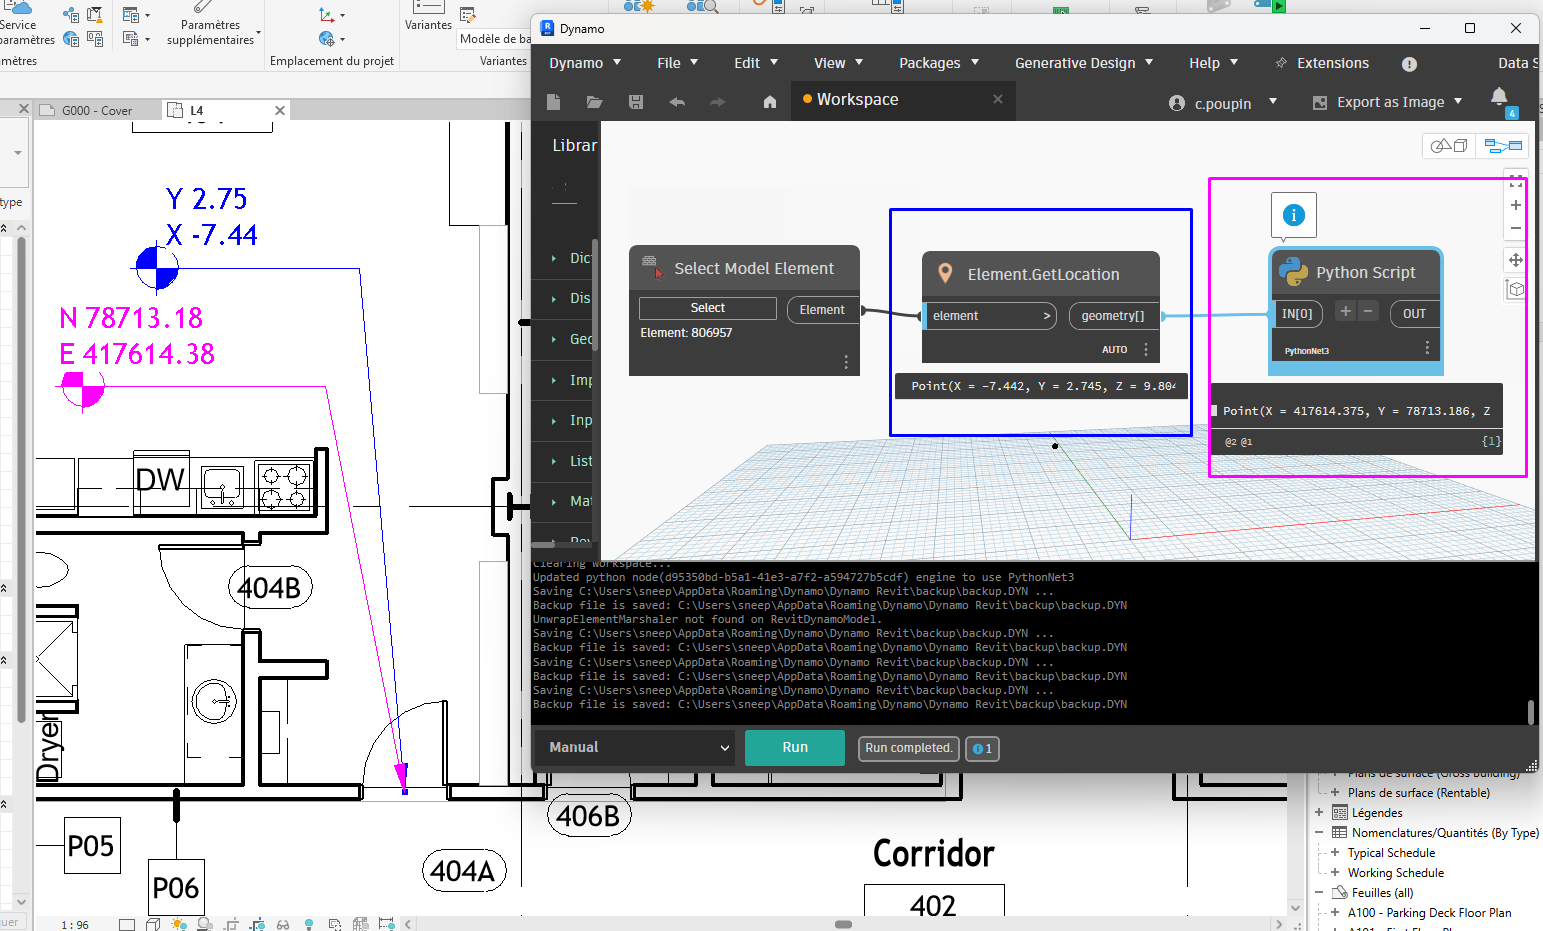This screenshot has width=1543, height=931.
Task: Open the Generative Design menu
Action: click(x=1076, y=62)
